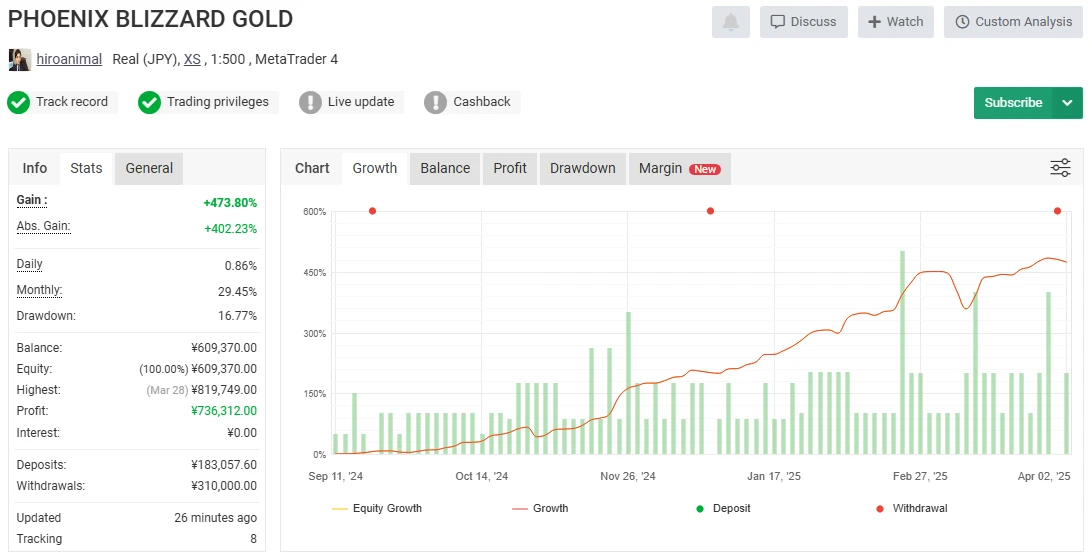This screenshot has height=558, width=1092.
Task: Click the Subscribe button
Action: [x=1012, y=103]
